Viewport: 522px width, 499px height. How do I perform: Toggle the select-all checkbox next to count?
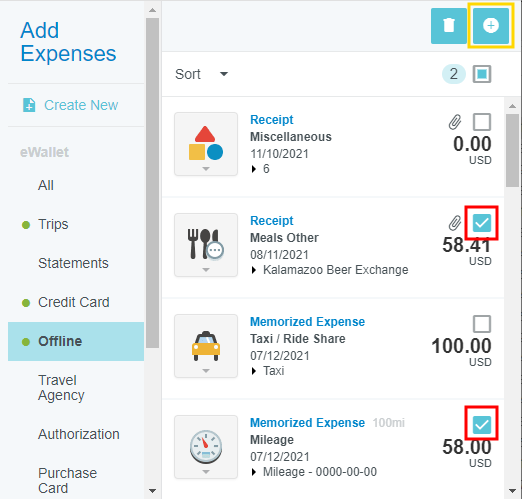[x=482, y=74]
